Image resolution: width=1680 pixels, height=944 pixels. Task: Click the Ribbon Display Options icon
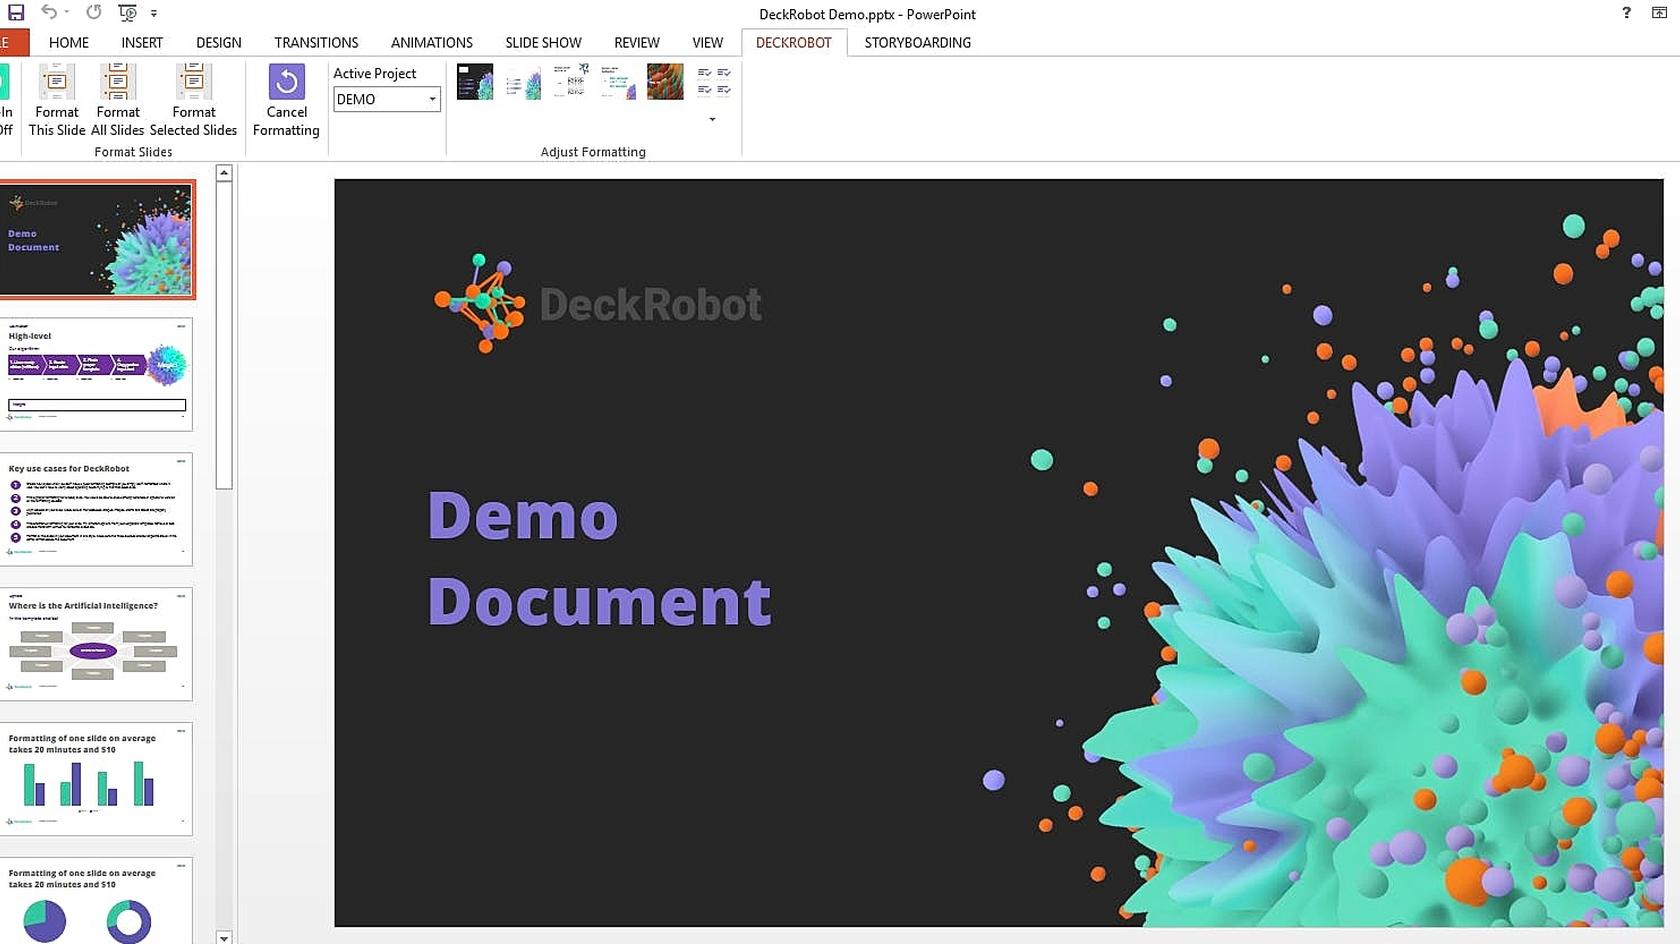coord(1660,13)
